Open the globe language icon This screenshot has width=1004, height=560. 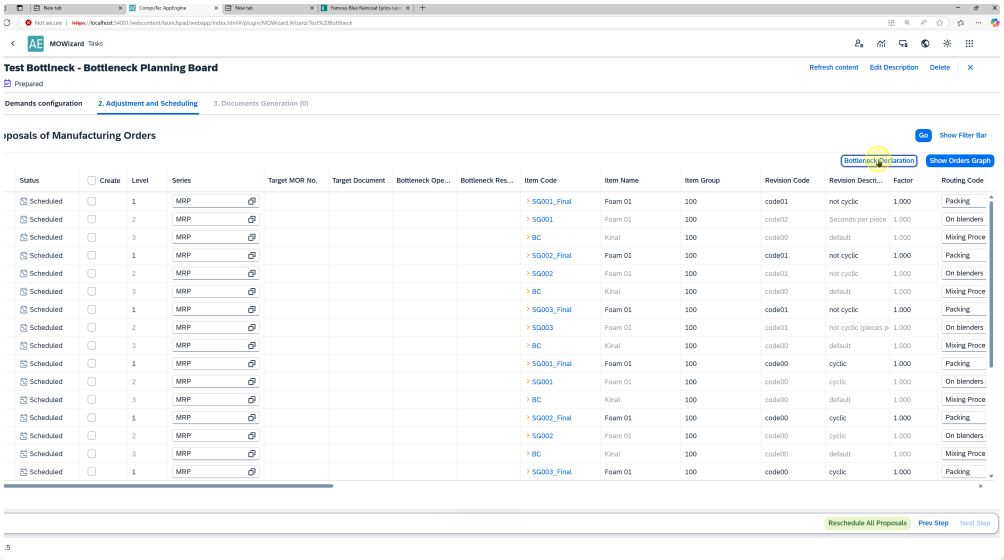click(925, 43)
